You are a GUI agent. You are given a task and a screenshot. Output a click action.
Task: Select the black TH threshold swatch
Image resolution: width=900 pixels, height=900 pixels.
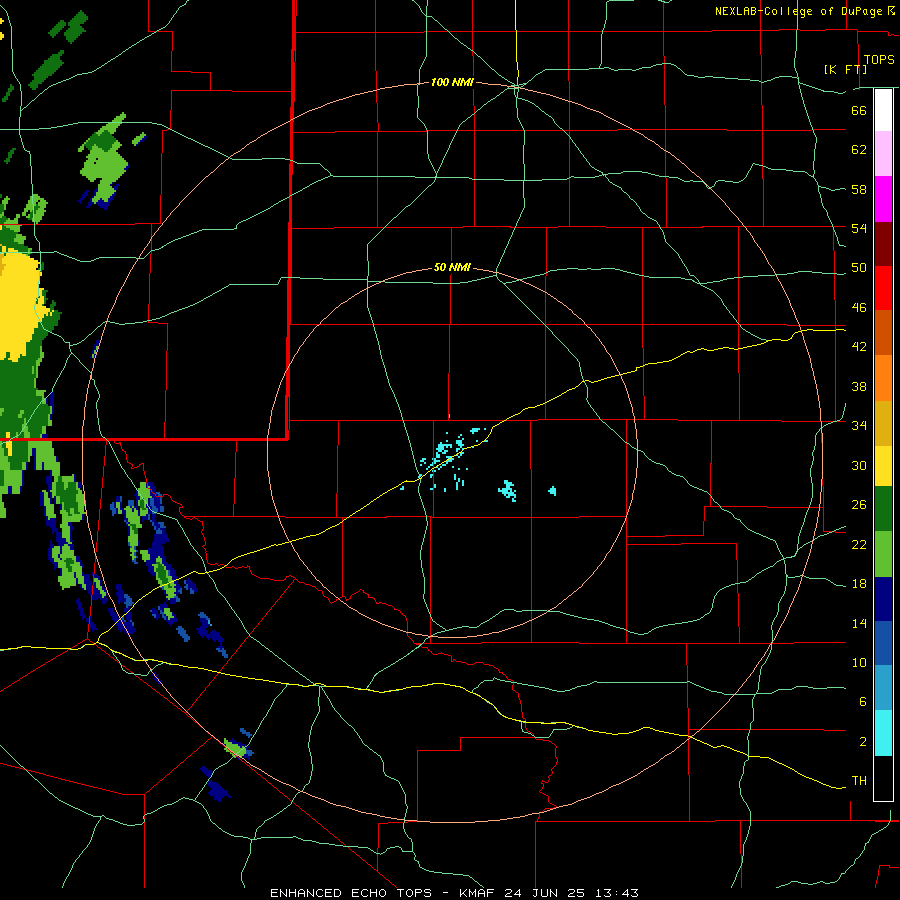883,778
